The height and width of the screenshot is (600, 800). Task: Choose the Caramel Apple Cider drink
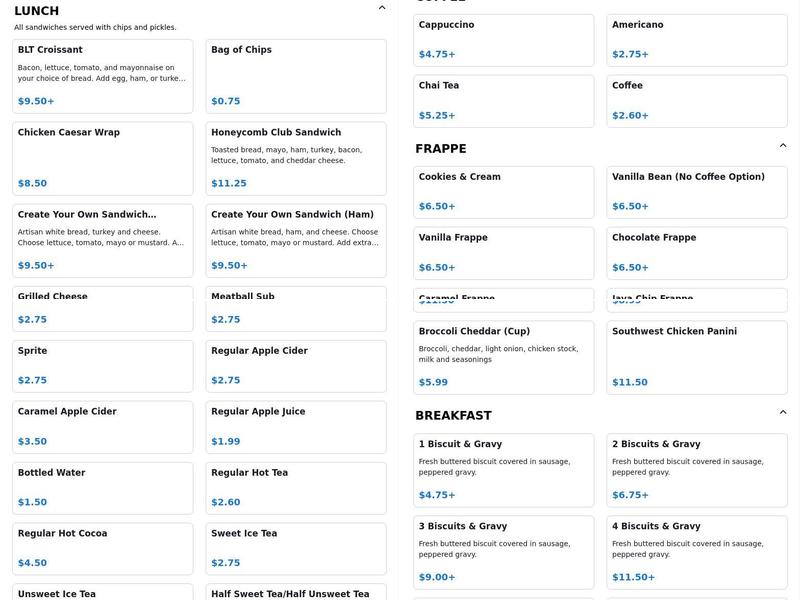click(x=102, y=427)
